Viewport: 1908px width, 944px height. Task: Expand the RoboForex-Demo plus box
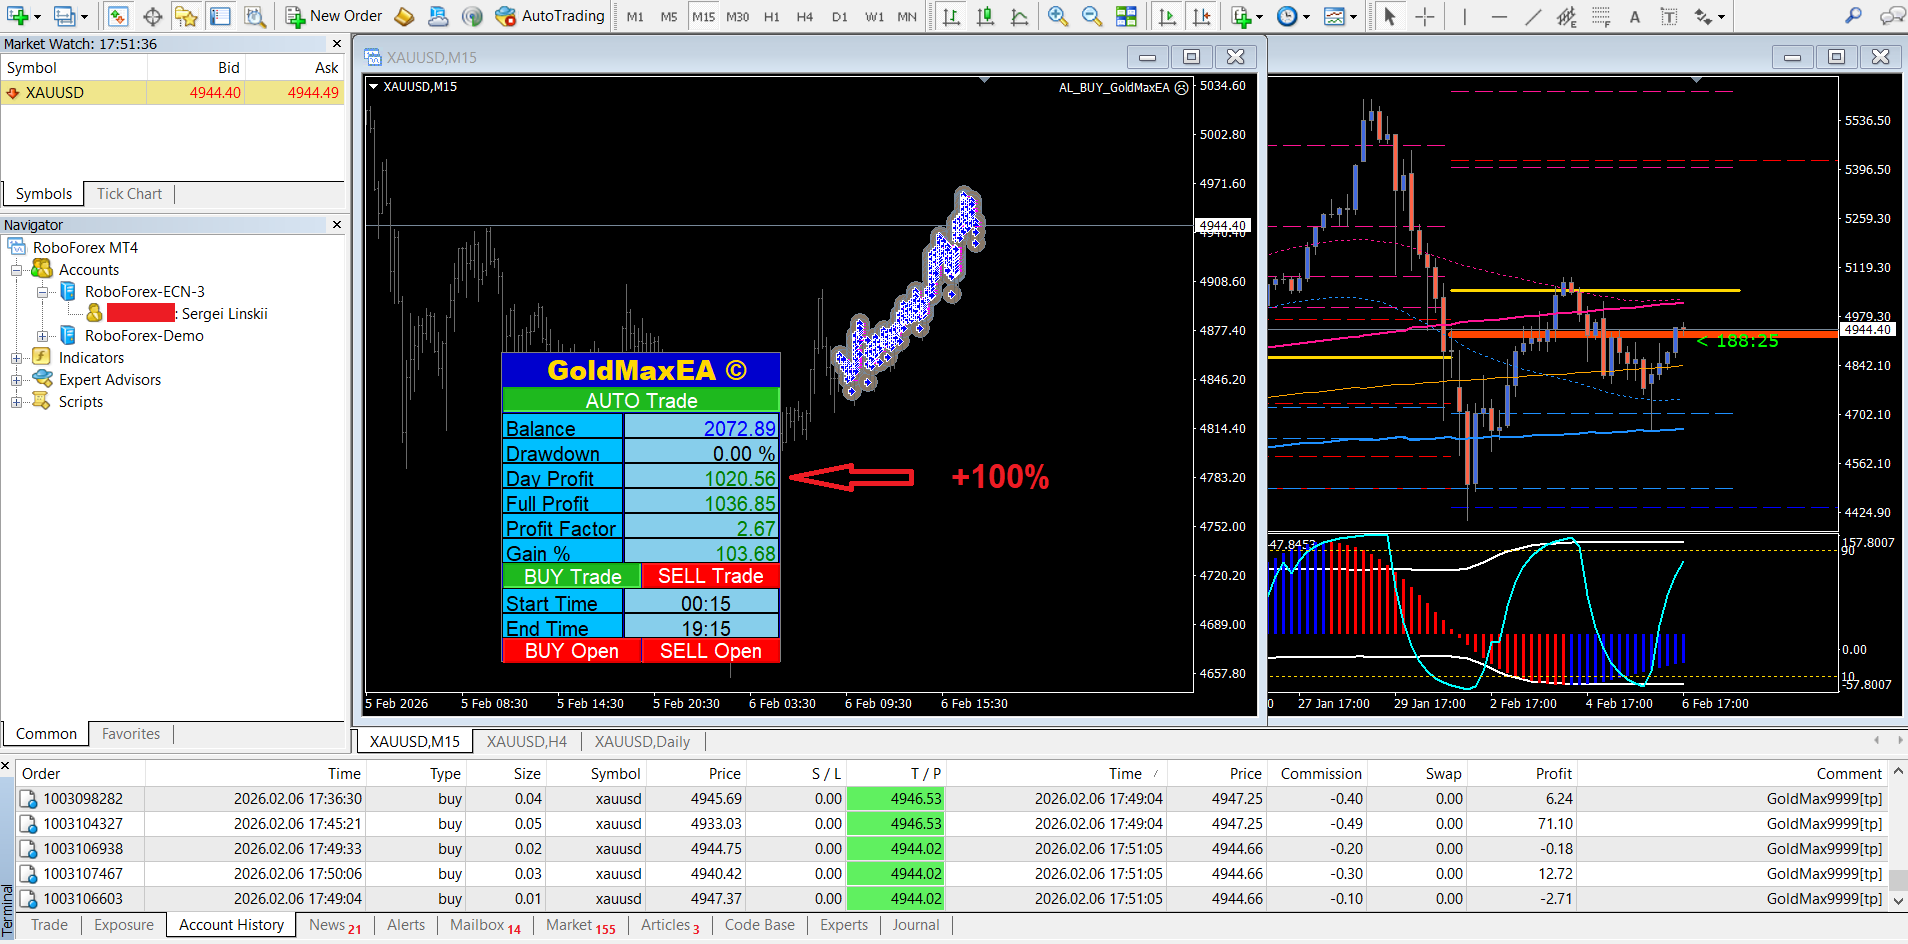(x=42, y=336)
